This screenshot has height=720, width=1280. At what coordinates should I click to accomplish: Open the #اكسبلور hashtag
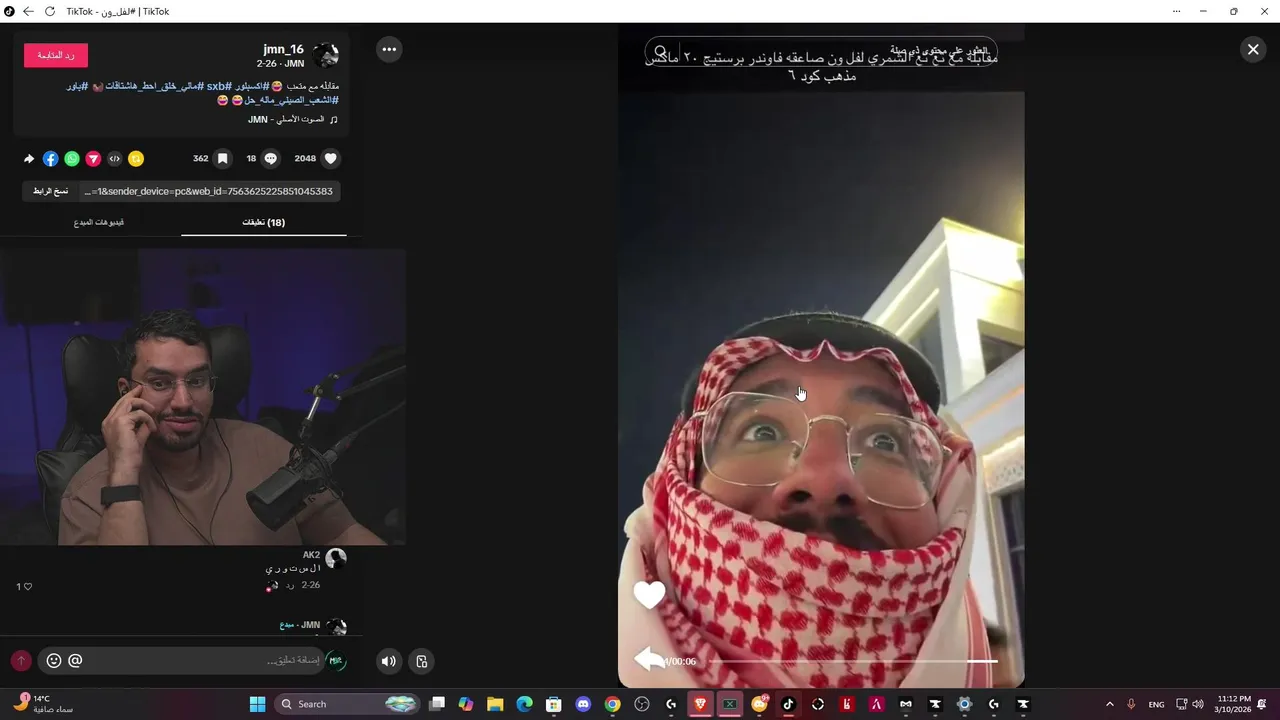[x=251, y=86]
